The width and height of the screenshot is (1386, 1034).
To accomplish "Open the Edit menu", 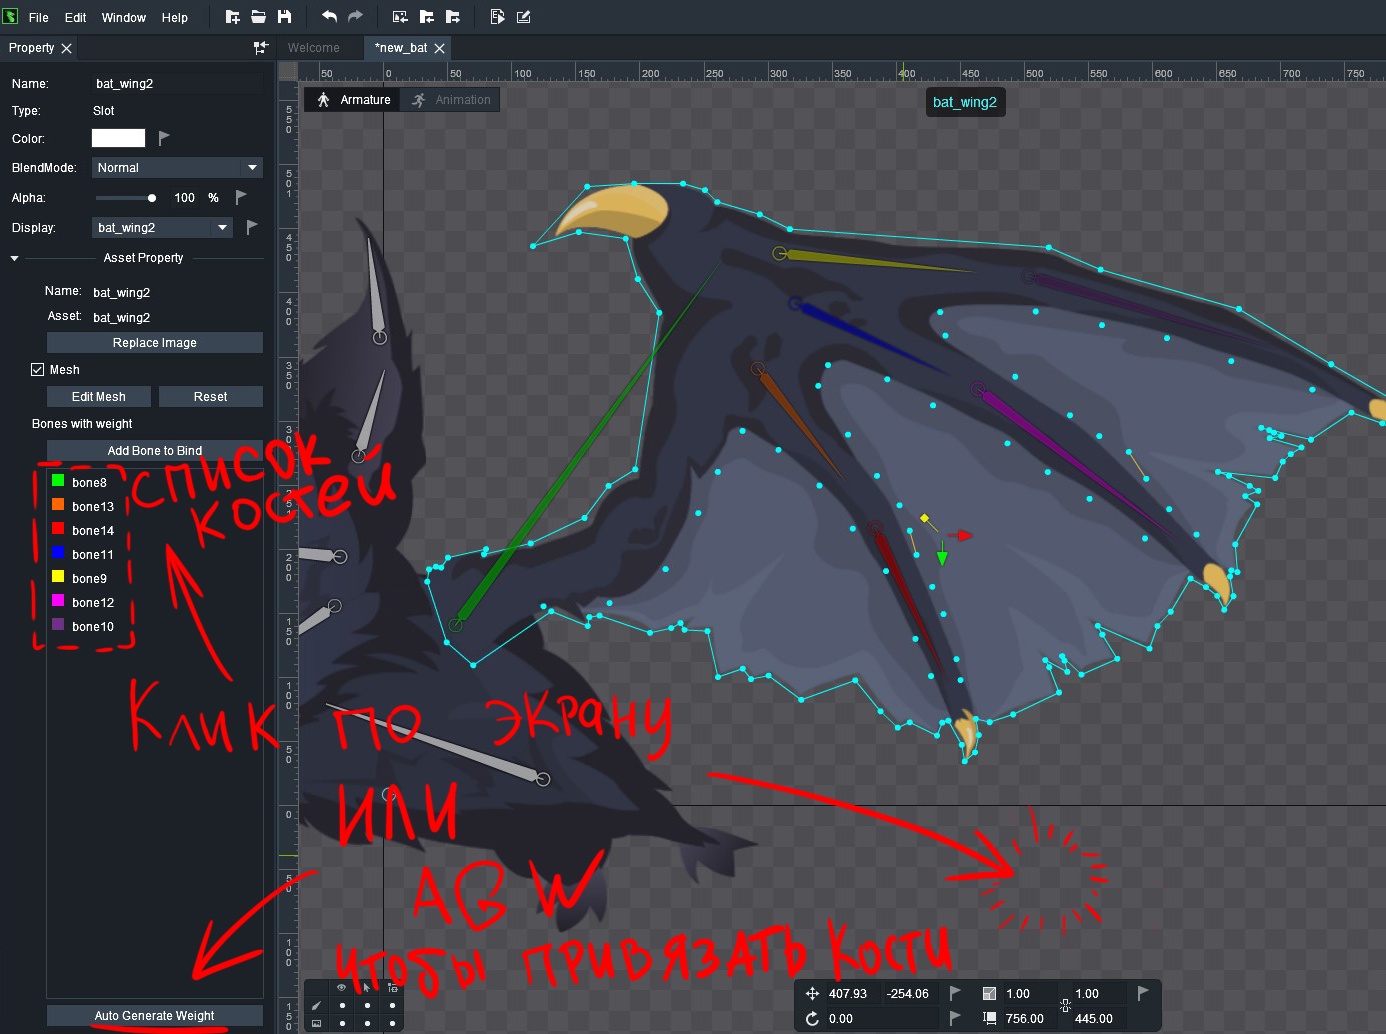I will click(75, 17).
